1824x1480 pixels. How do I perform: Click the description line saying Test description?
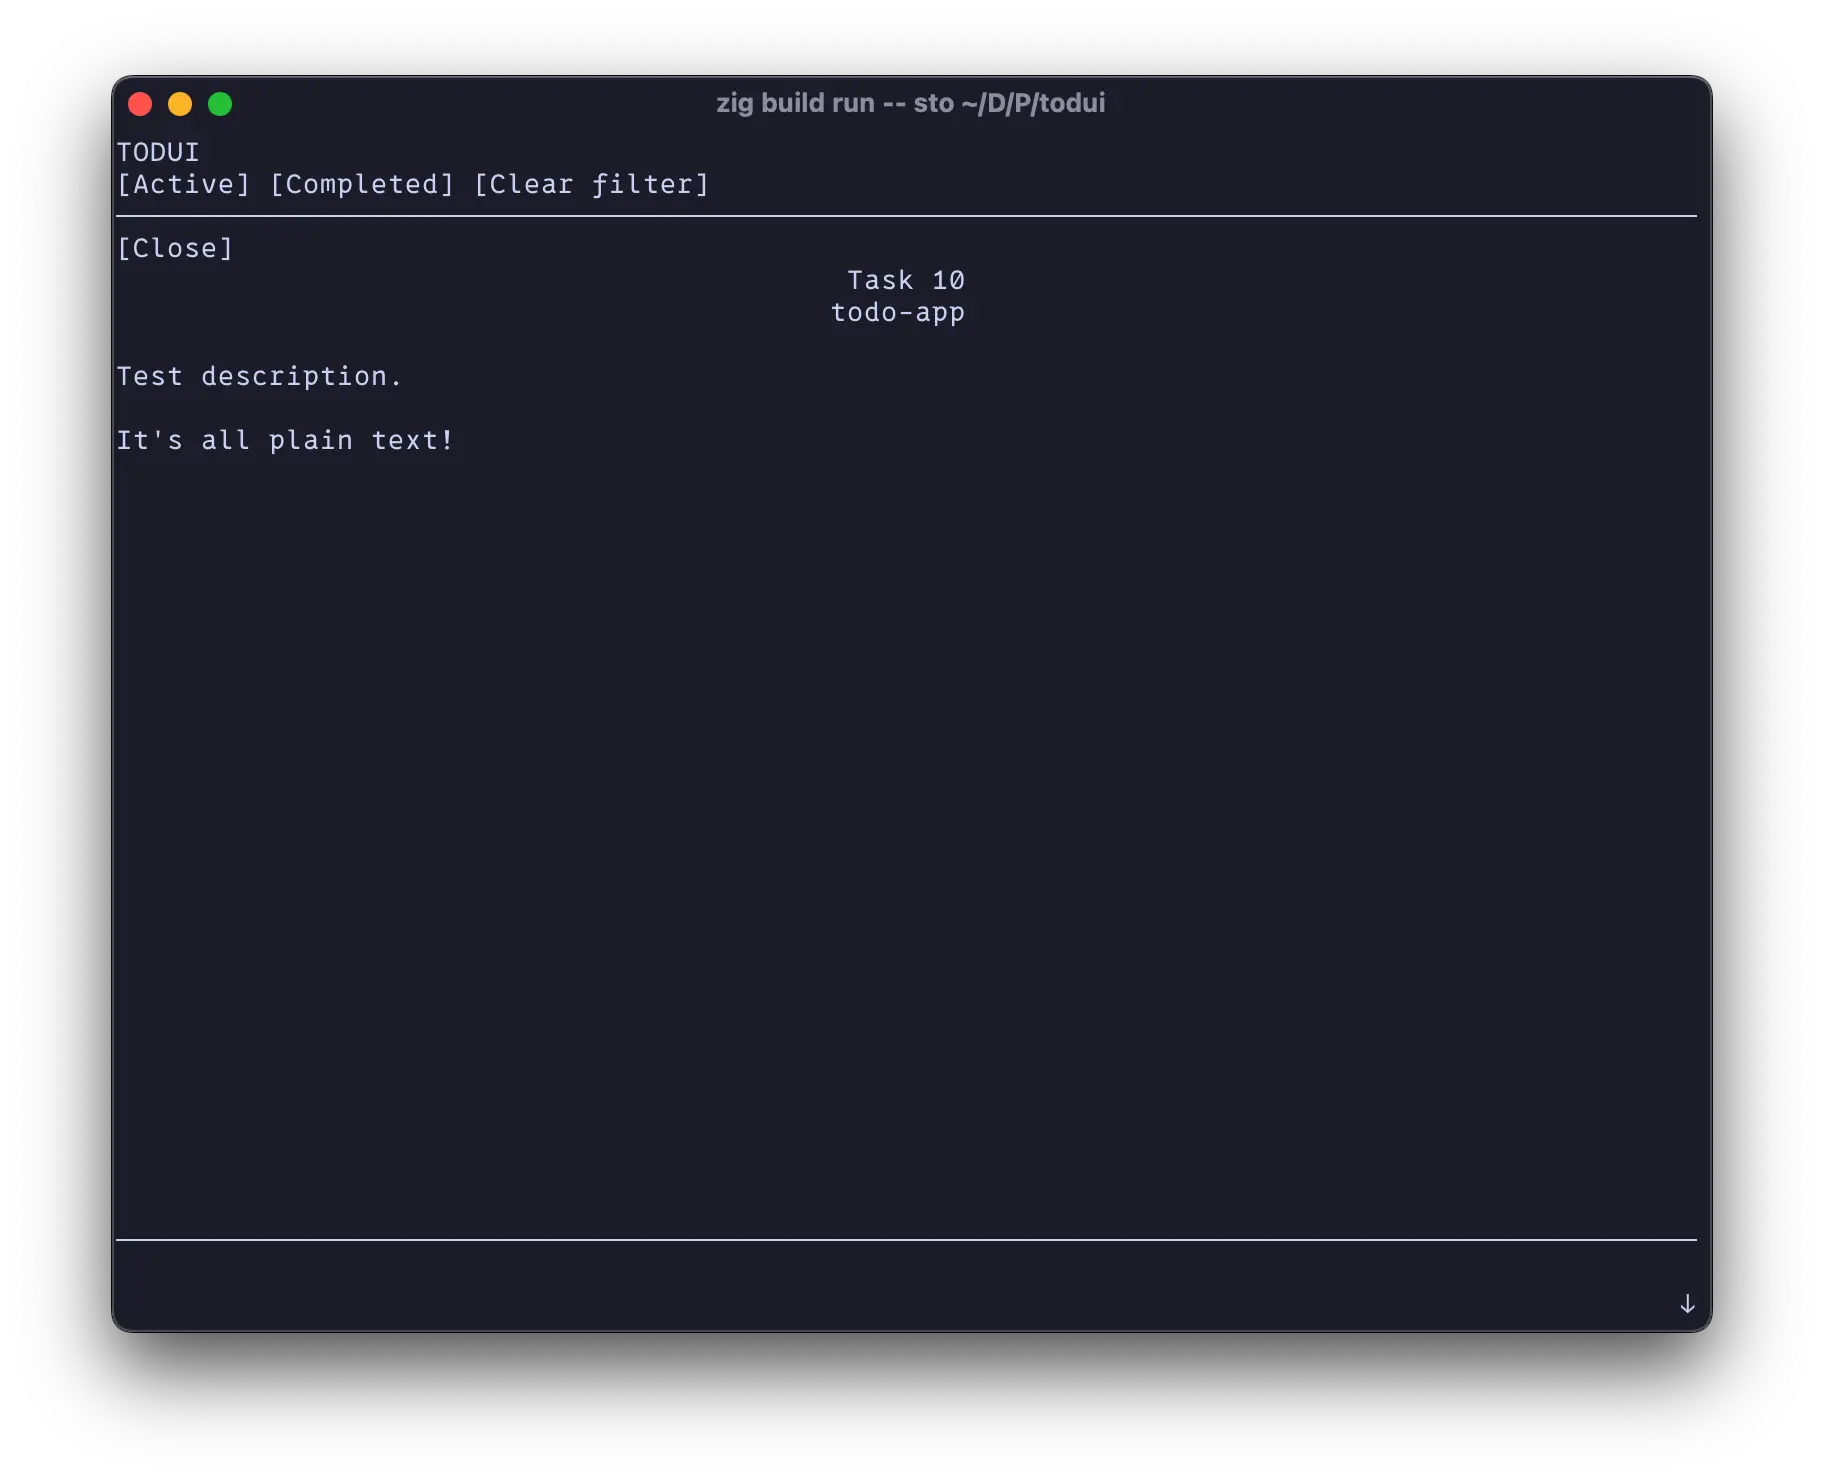point(260,376)
